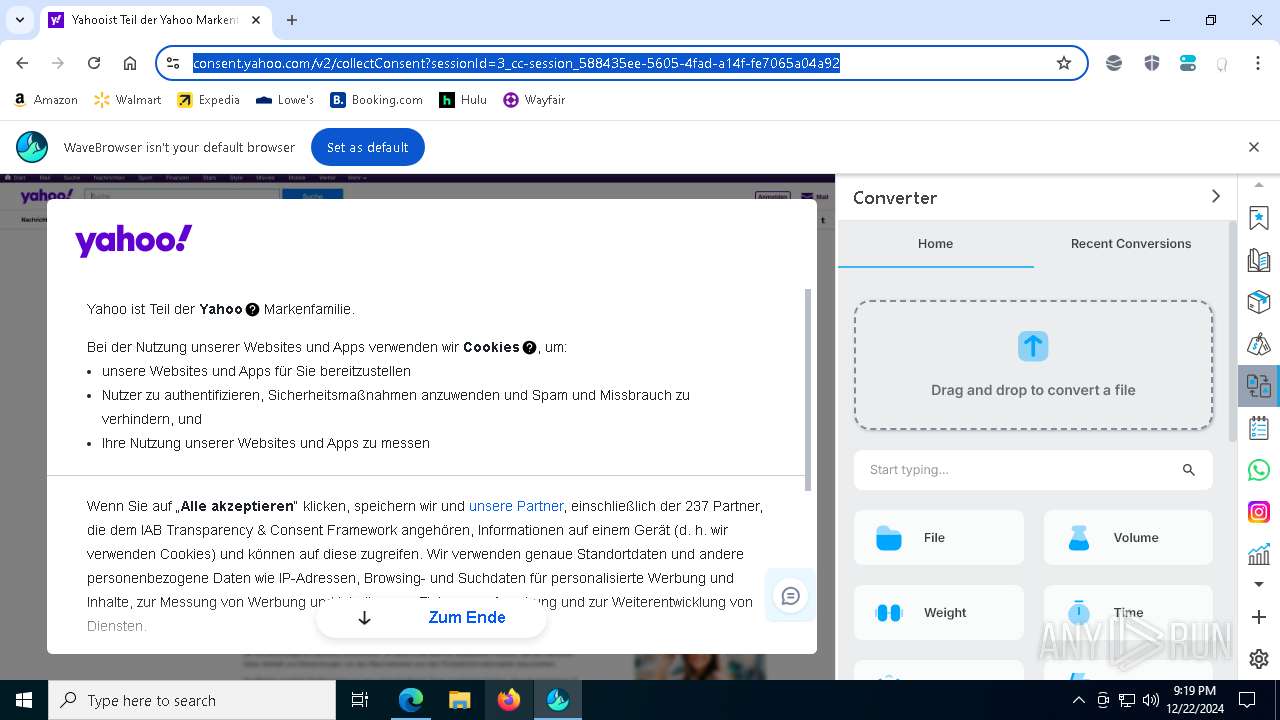Viewport: 1280px width, 720px height.
Task: Choose the File conversion category
Action: pos(939,538)
